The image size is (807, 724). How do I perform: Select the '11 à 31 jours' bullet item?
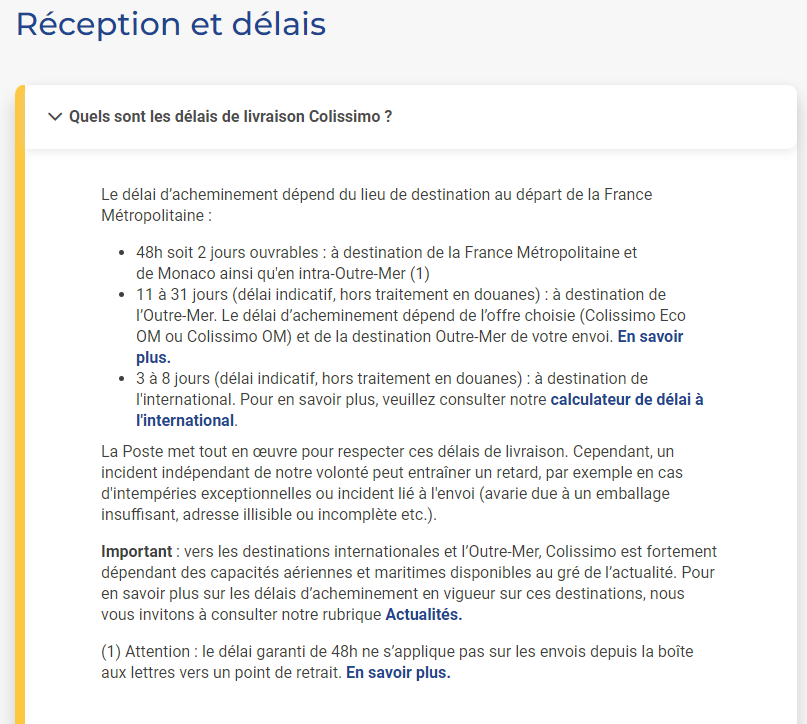click(411, 326)
